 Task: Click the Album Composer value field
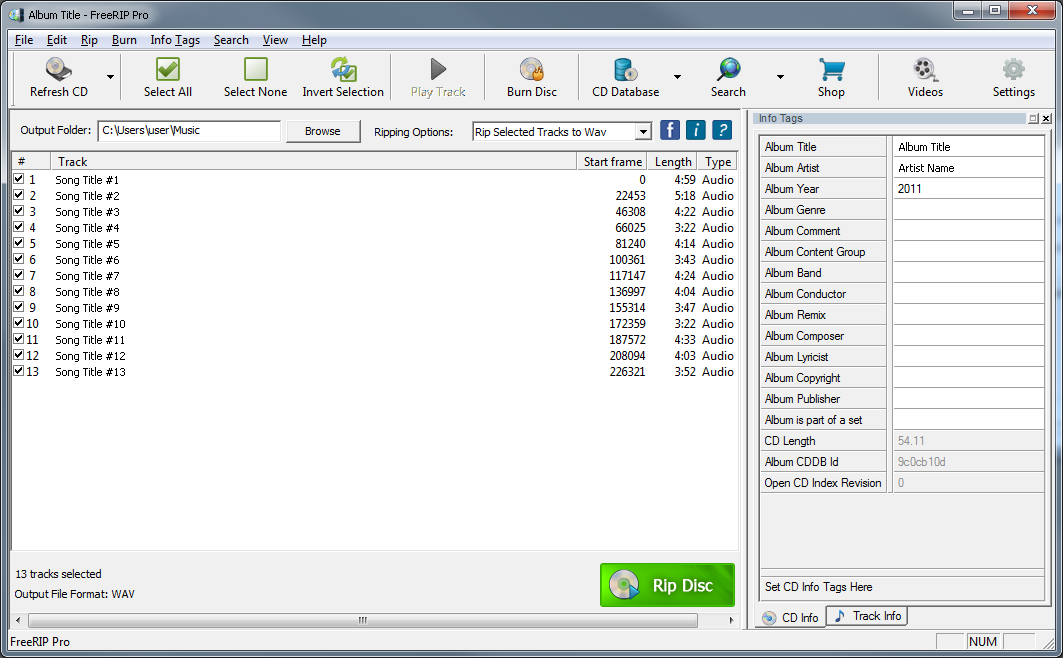click(968, 336)
